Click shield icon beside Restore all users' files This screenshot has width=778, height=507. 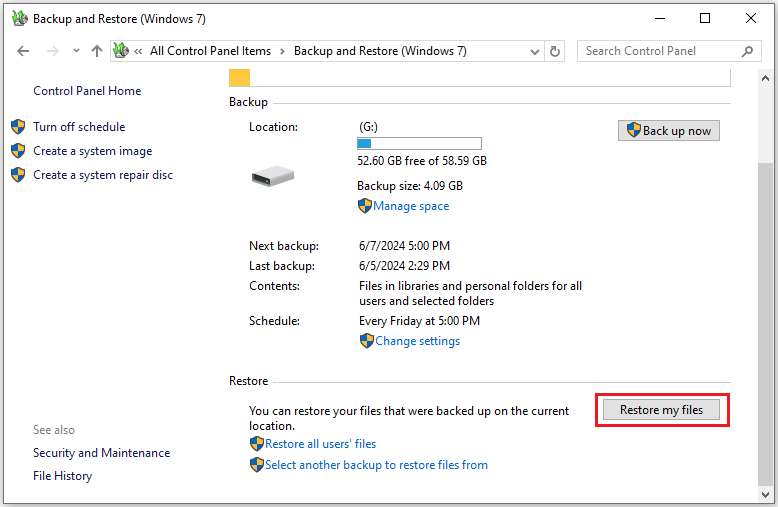(257, 444)
